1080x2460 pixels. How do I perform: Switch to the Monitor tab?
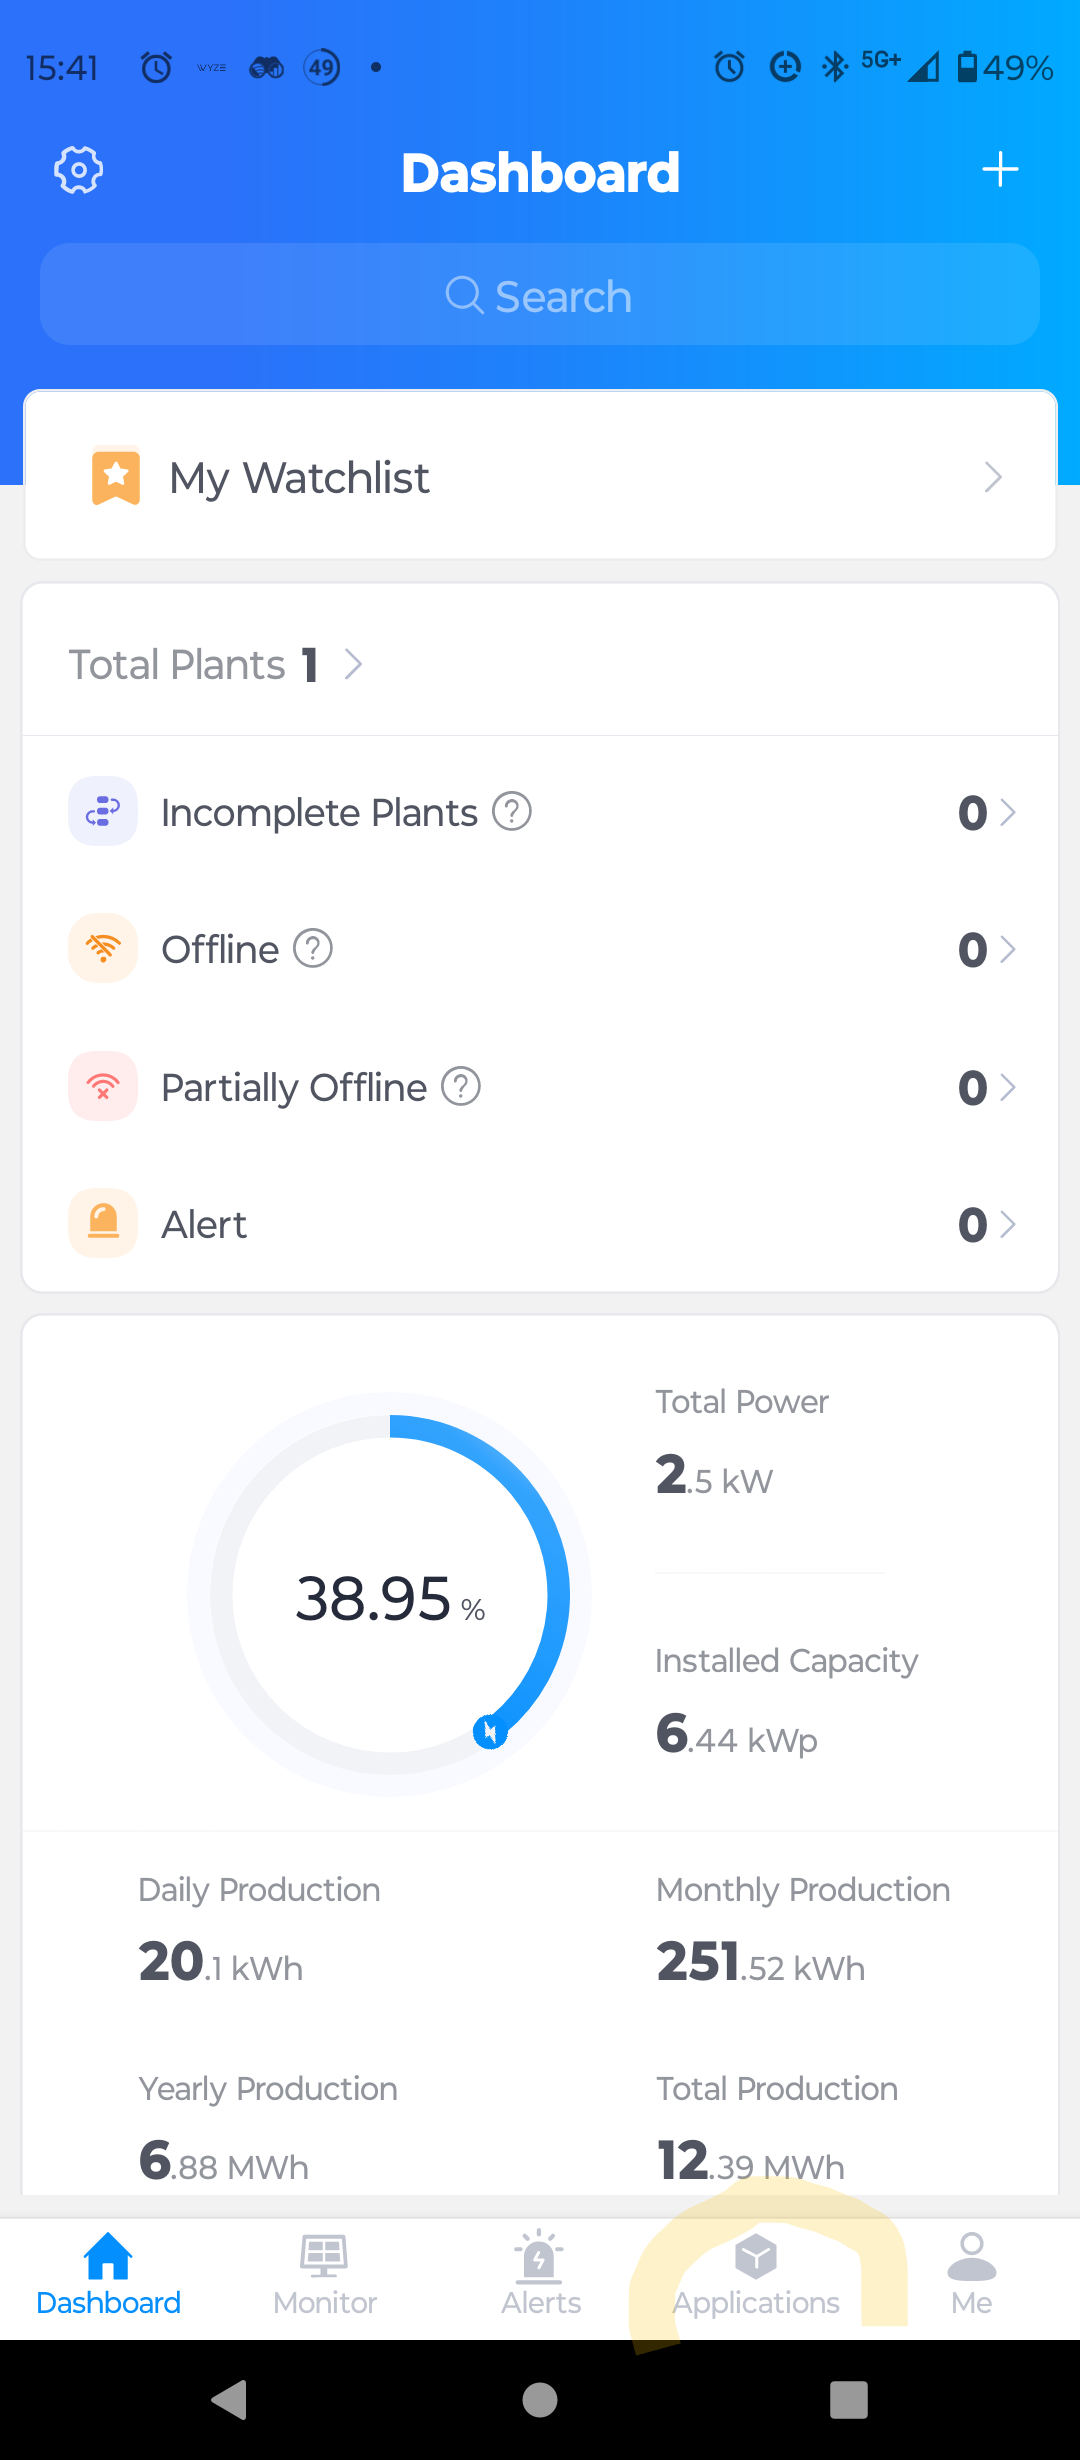click(x=324, y=2275)
